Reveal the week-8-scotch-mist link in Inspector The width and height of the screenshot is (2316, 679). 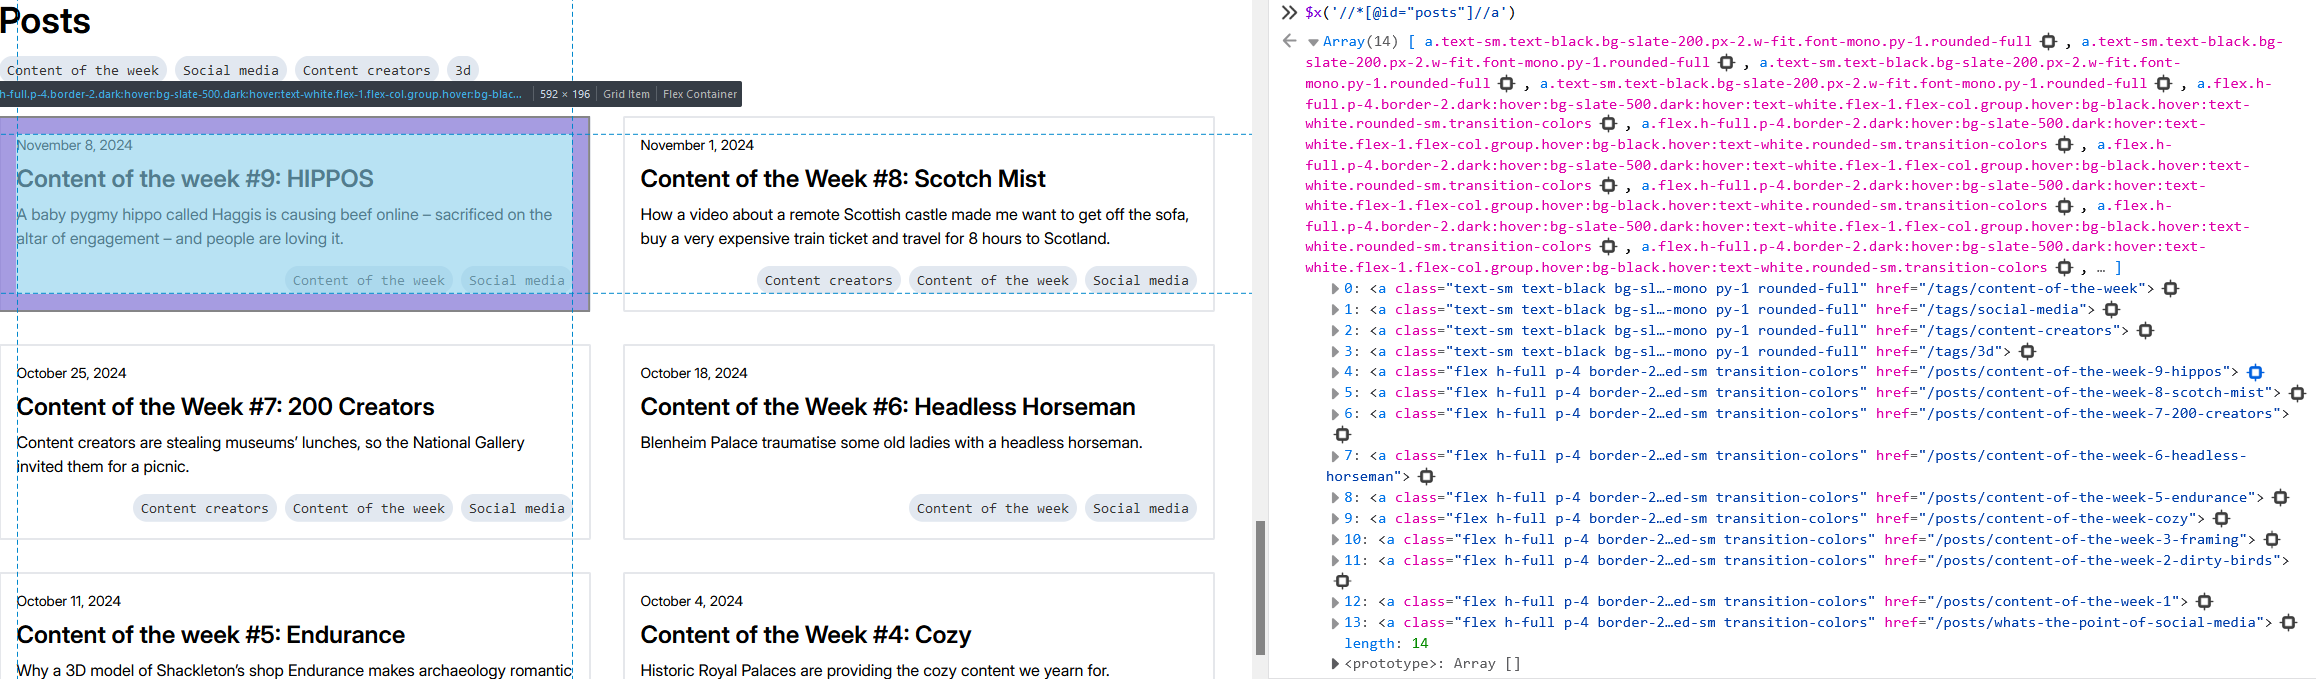[x=2297, y=393]
